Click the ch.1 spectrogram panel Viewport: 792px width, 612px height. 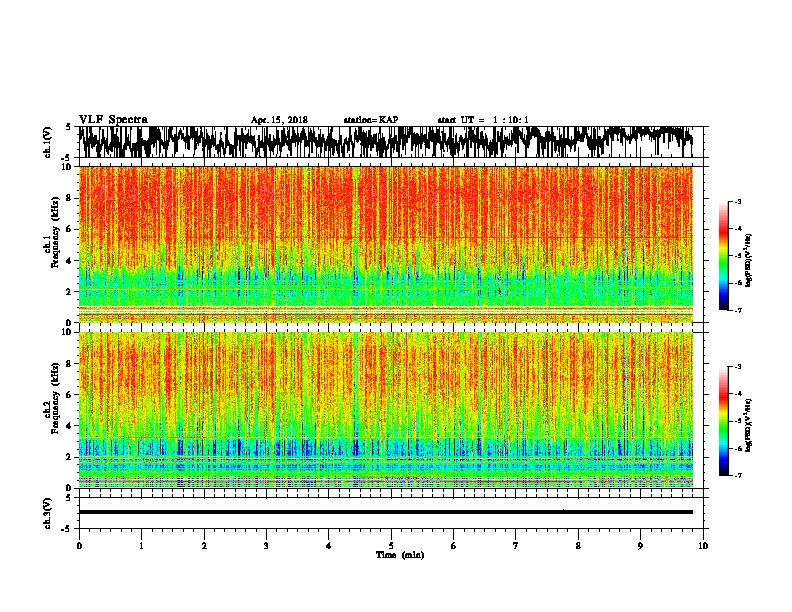coord(385,244)
